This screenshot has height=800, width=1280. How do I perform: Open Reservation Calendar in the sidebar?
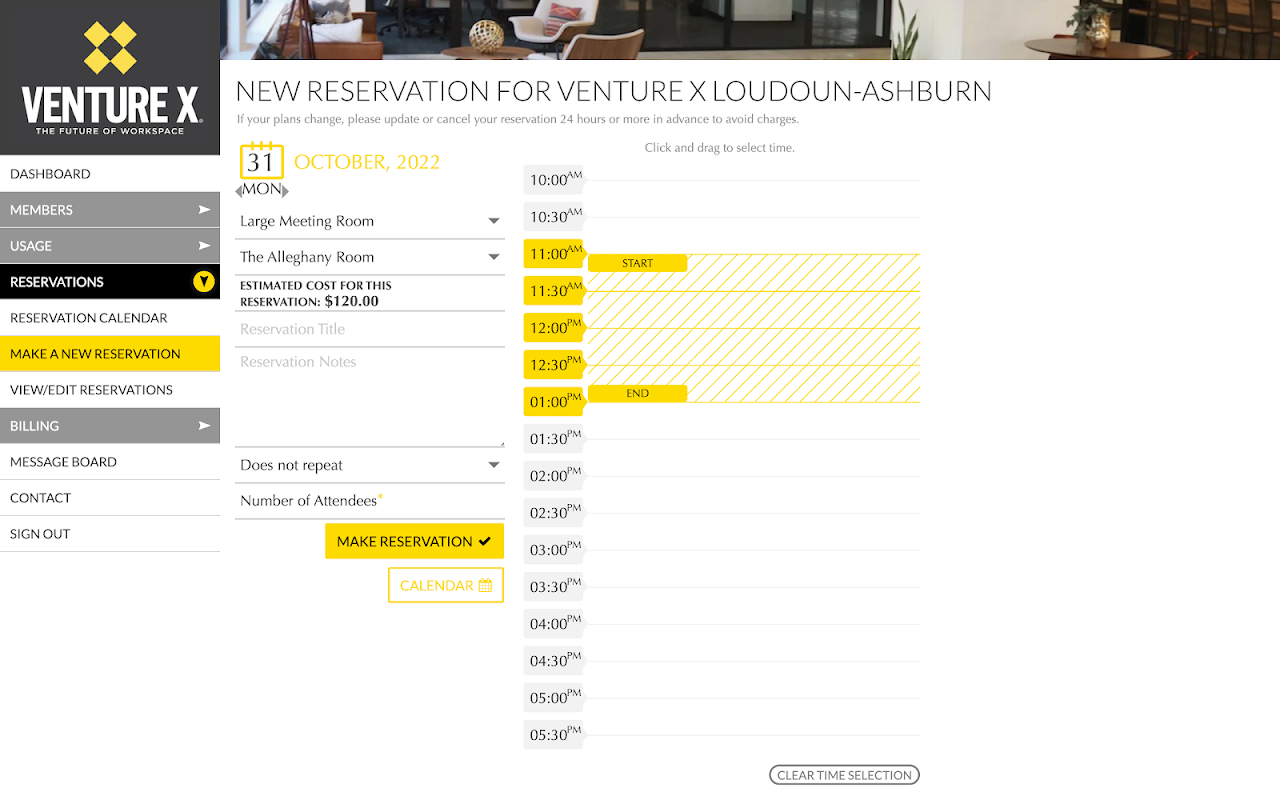click(110, 318)
